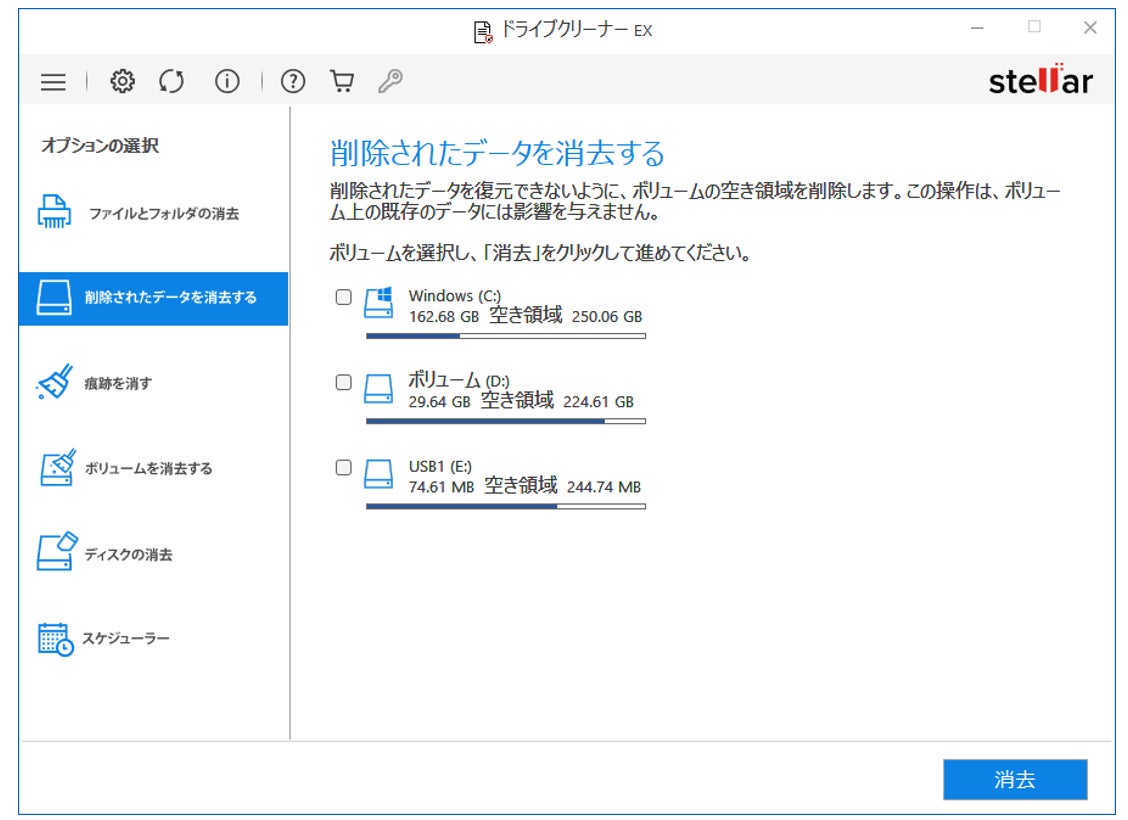Click the volume erase brush icon
The width and height of the screenshot is (1128, 820).
(x=58, y=468)
